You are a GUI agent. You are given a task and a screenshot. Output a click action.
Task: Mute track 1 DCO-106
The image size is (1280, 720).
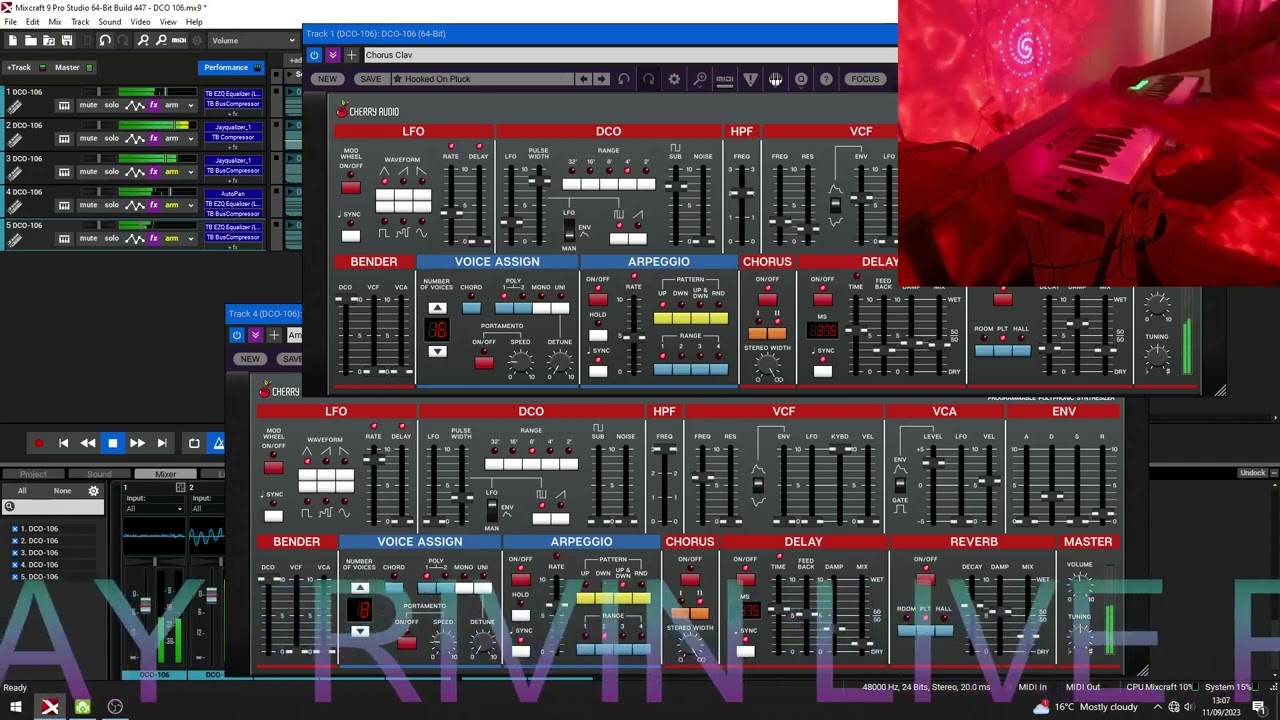[x=88, y=106]
